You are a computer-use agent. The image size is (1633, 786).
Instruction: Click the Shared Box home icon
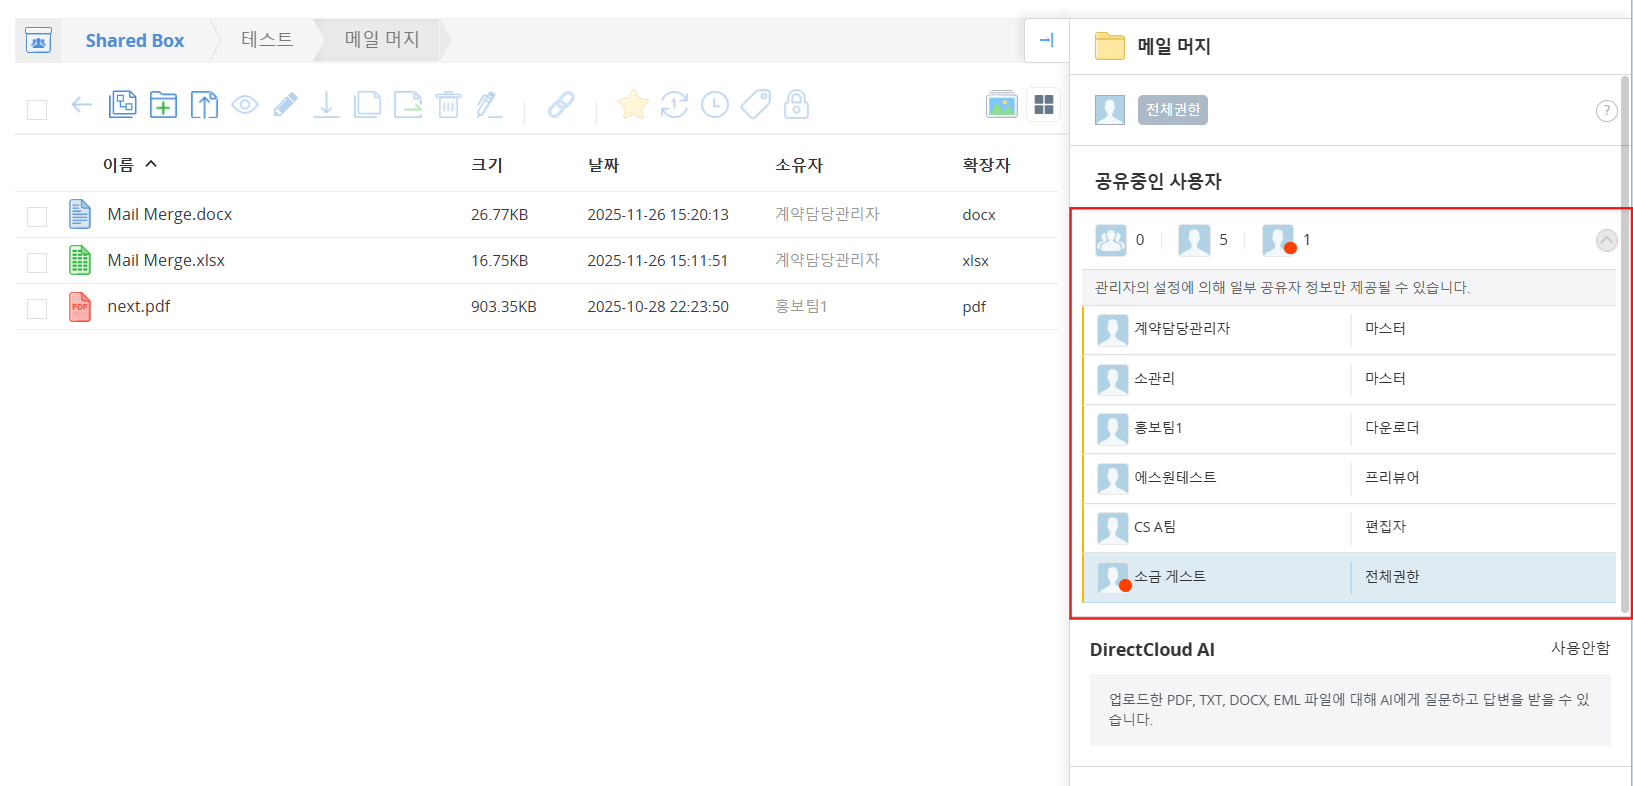38,41
